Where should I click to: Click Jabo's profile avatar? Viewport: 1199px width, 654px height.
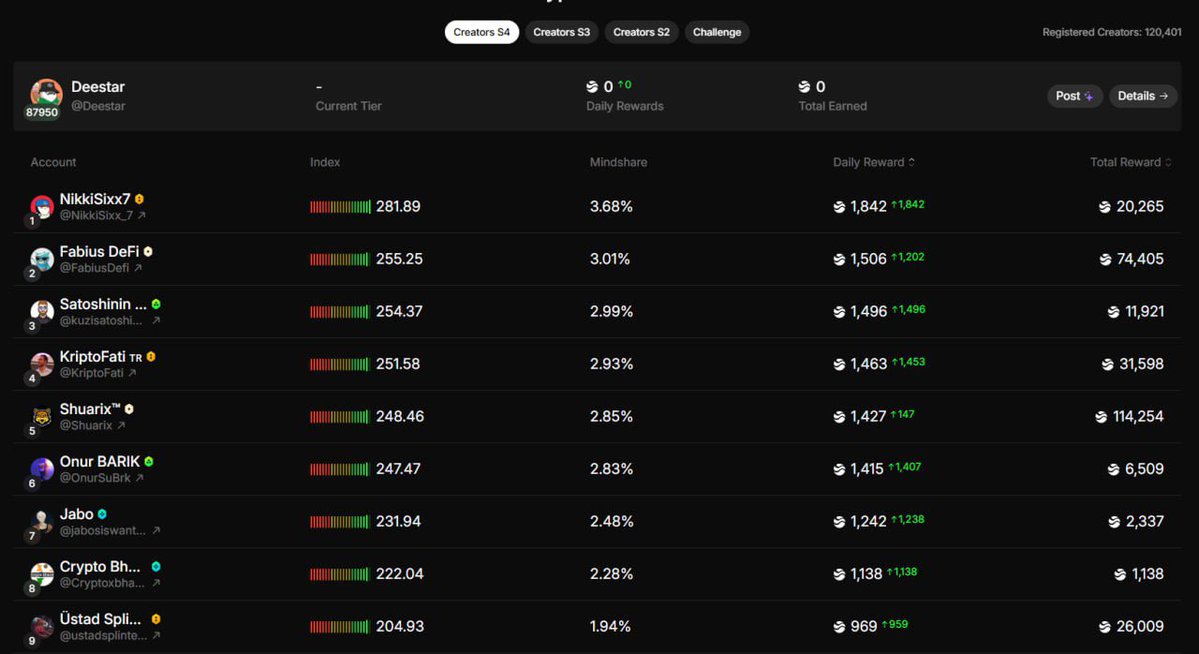pos(42,522)
